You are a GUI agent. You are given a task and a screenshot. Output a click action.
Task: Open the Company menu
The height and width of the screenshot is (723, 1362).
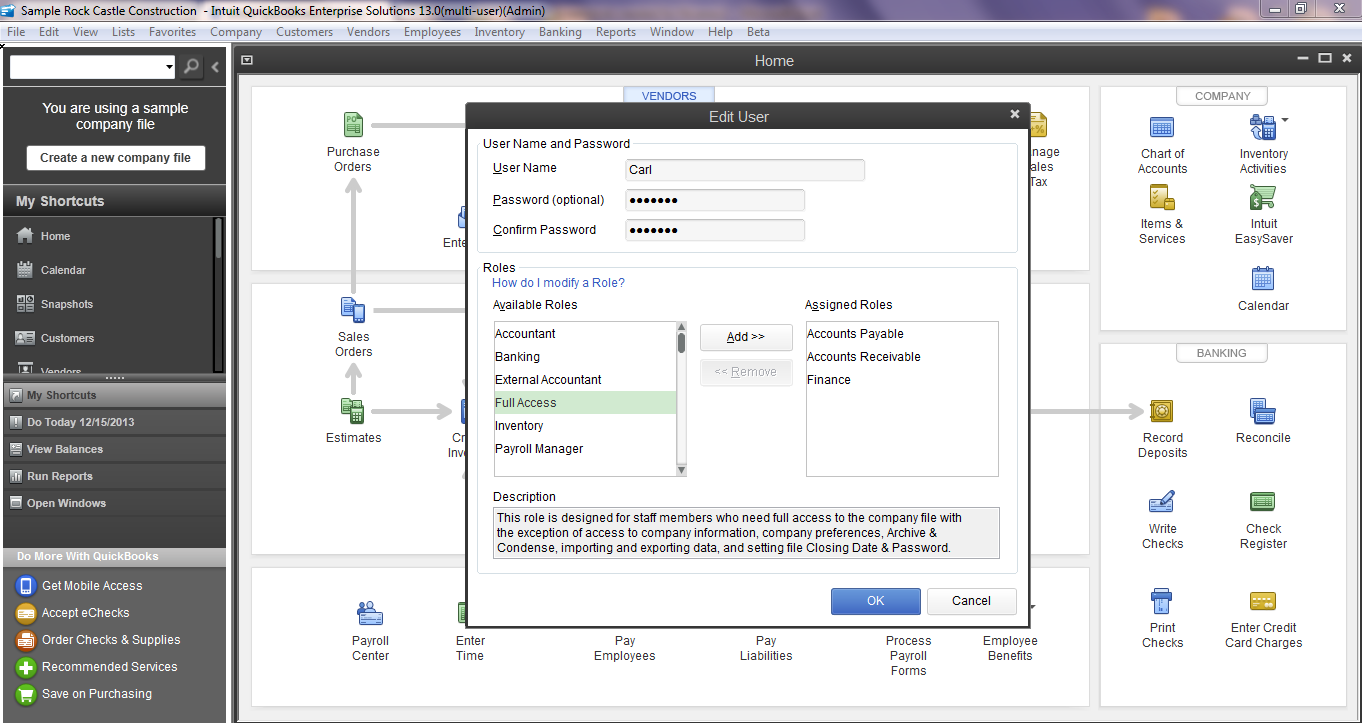(x=236, y=32)
